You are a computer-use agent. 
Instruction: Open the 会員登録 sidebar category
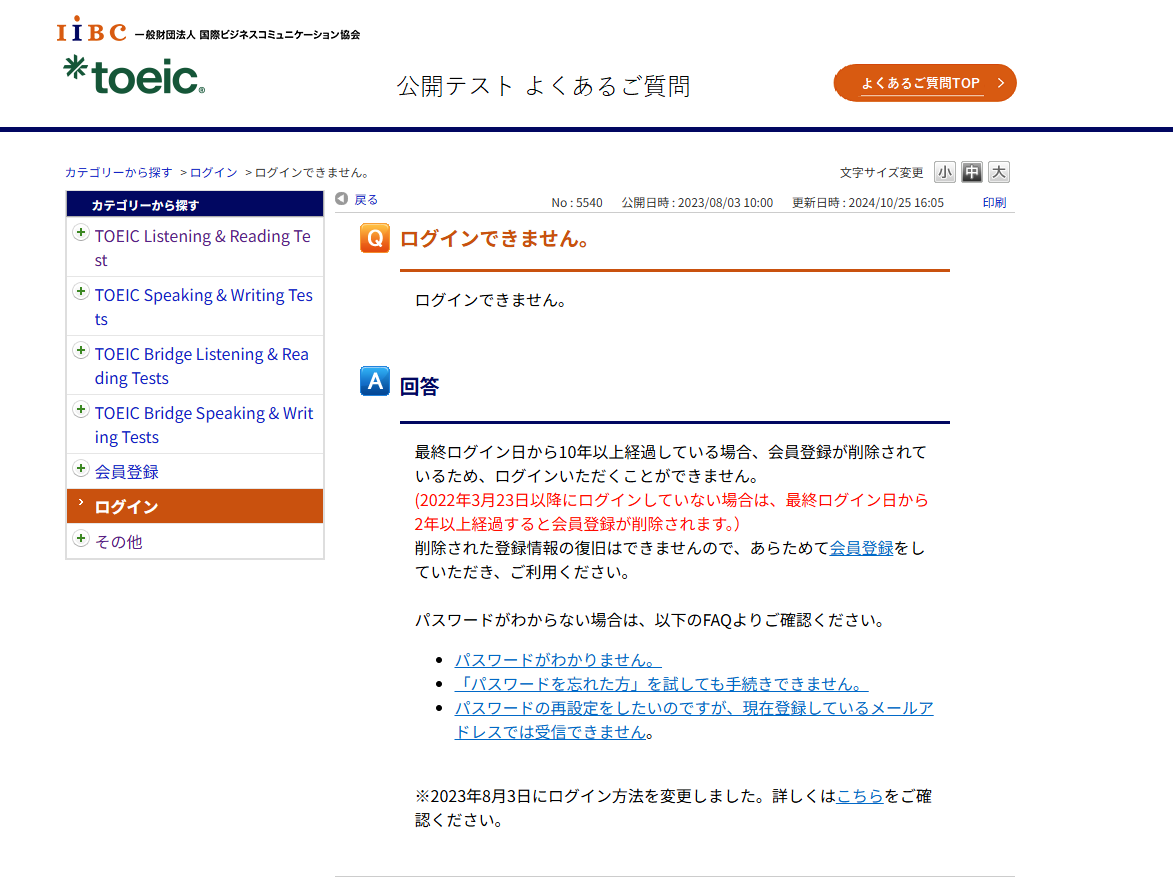126,472
